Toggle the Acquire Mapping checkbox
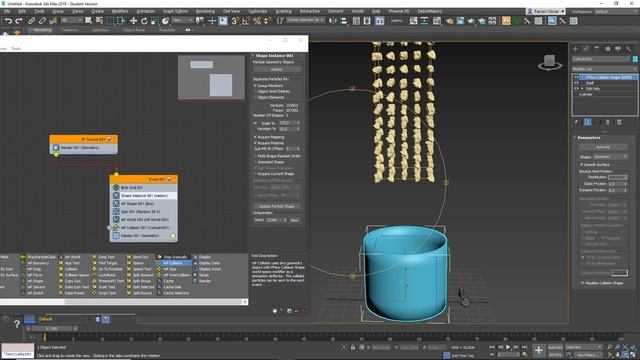The image size is (640, 360). click(256, 137)
